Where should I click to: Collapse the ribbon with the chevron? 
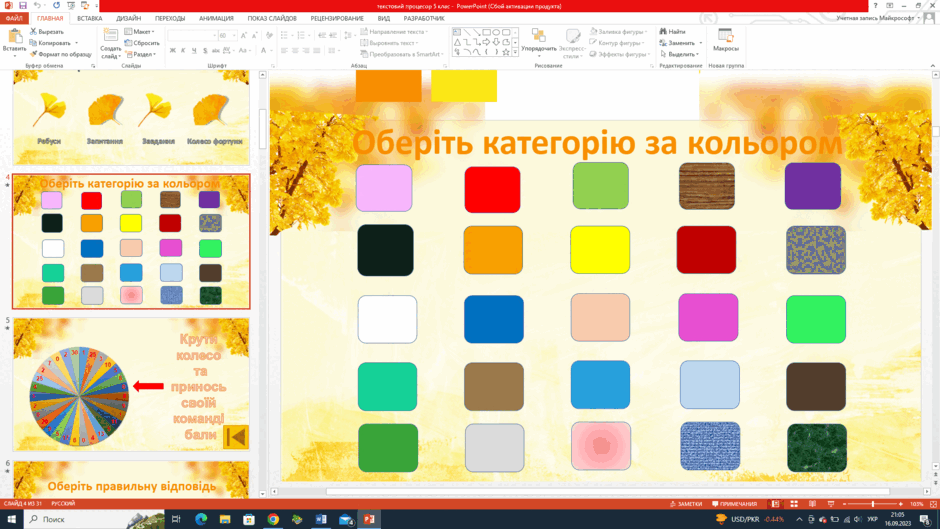click(932, 65)
